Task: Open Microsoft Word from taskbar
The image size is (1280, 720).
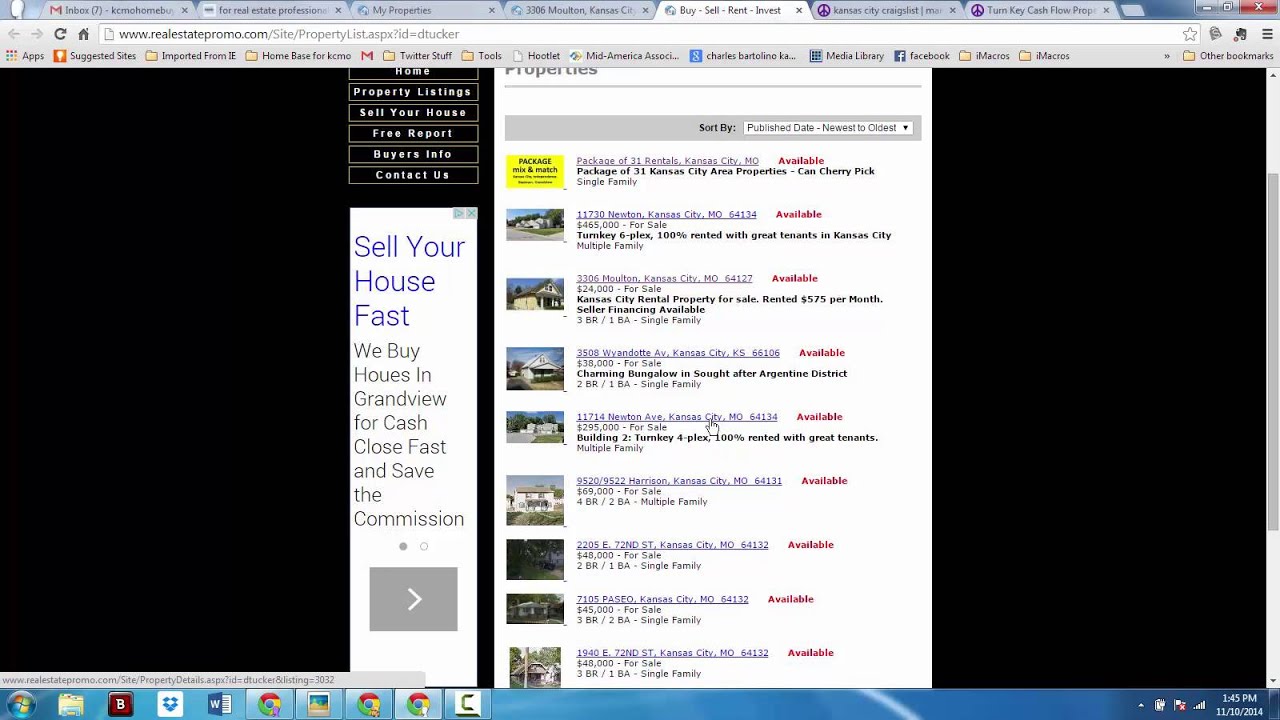Action: pos(219,705)
